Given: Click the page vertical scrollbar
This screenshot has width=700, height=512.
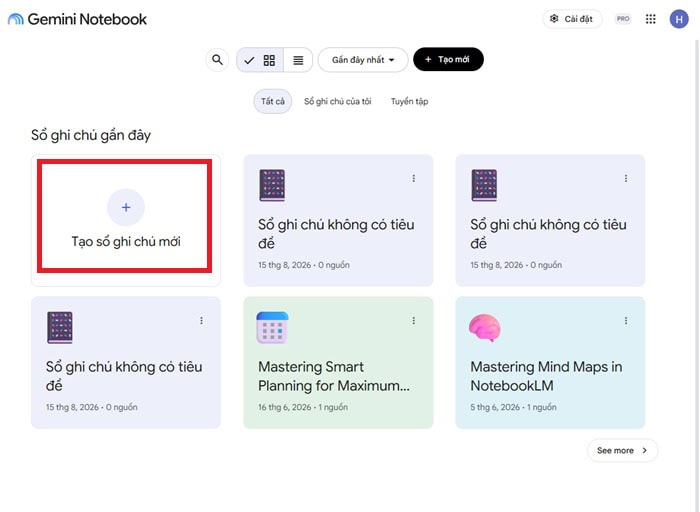Looking at the screenshot, I should point(696,275).
